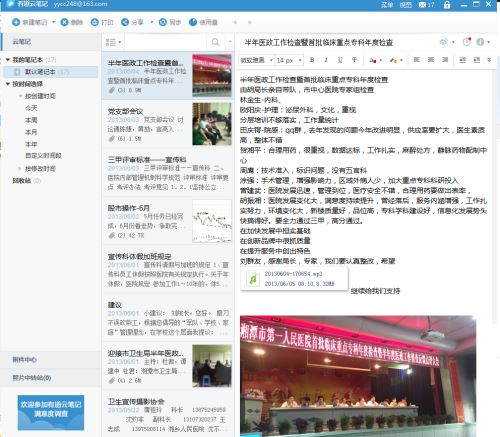Open the cloud share status icon by title
Screen dimensions: 500x437
444,42
